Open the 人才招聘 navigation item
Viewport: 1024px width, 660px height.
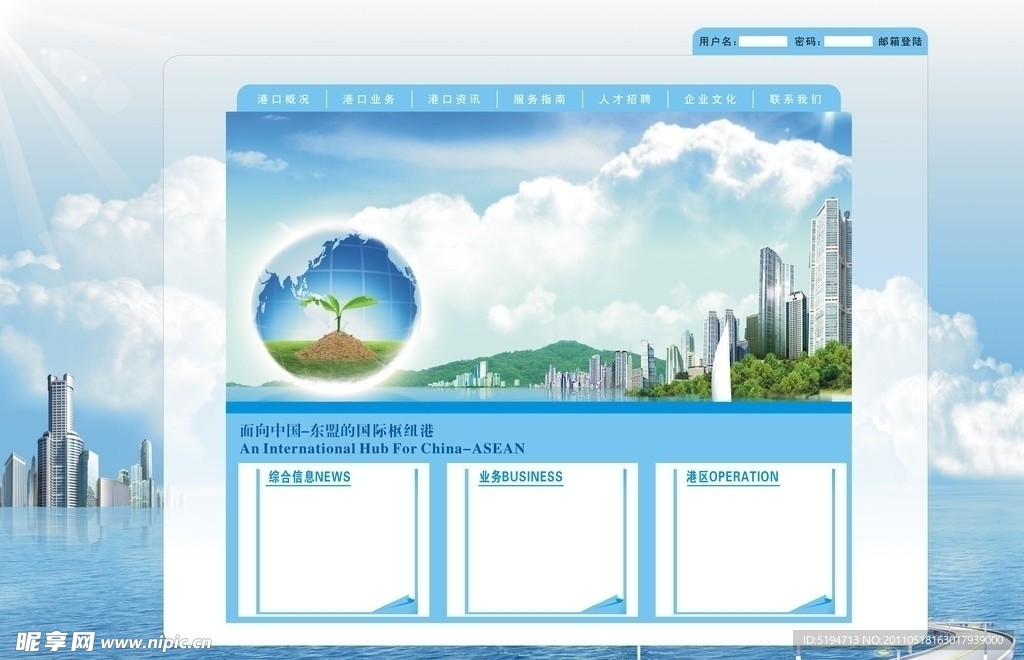click(625, 99)
